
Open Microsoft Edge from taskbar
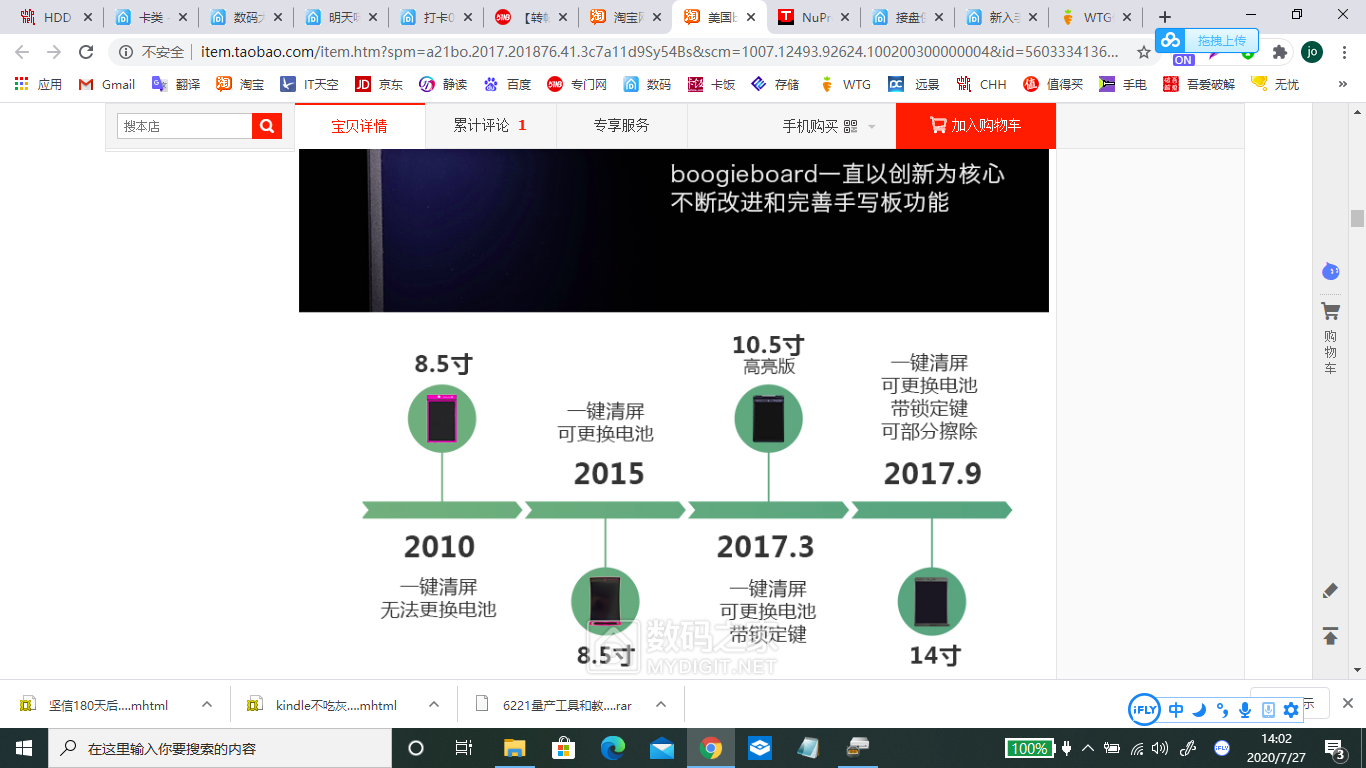[x=613, y=748]
